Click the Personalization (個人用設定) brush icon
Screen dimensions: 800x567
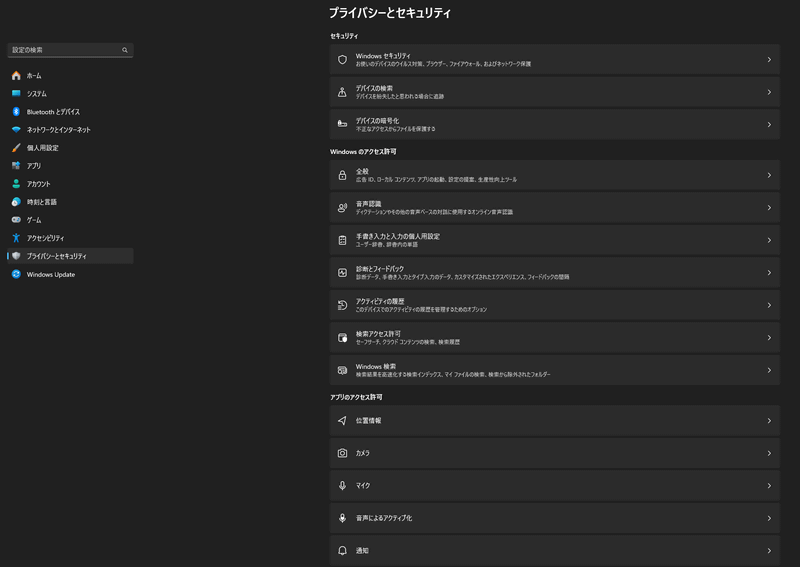[x=16, y=147]
